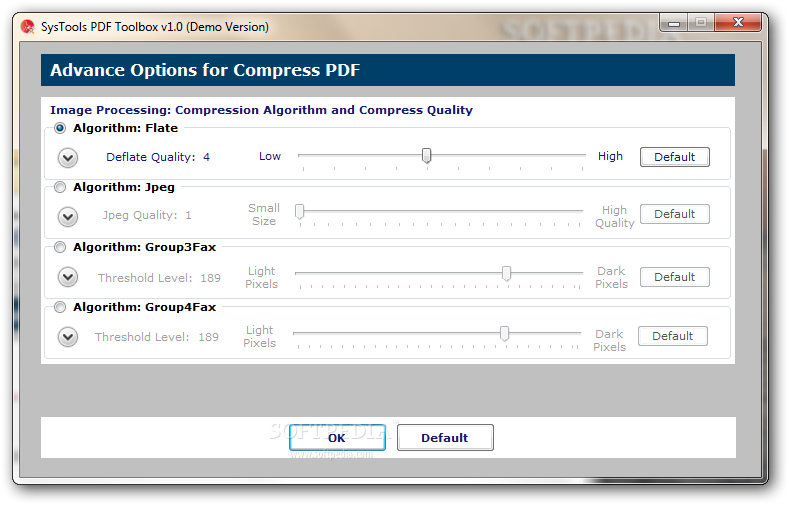Click the Group3Fax 'Light Pixels' label
This screenshot has height=505, width=789.
click(x=262, y=278)
